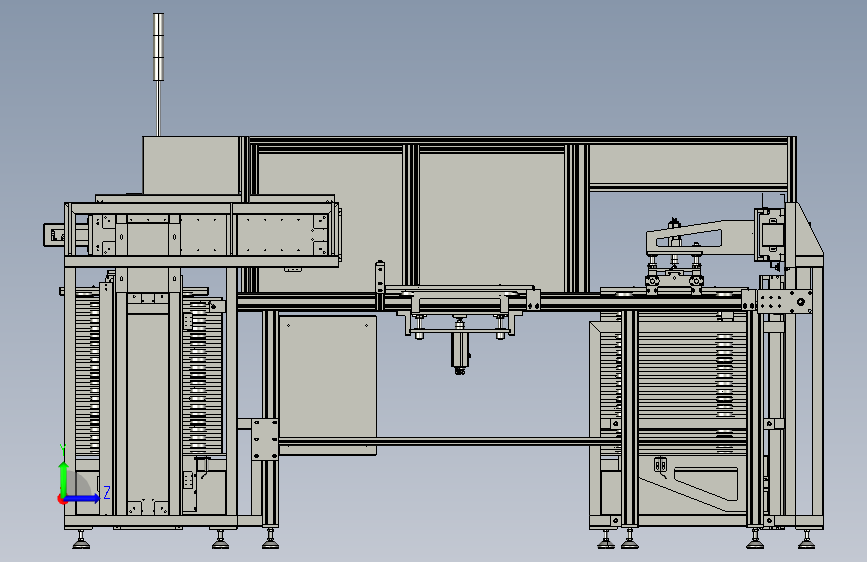Select the top-right frame cover panel

pyautogui.click(x=688, y=165)
